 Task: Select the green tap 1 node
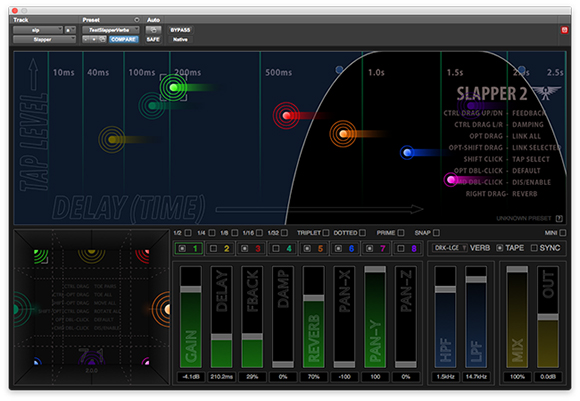[173, 88]
